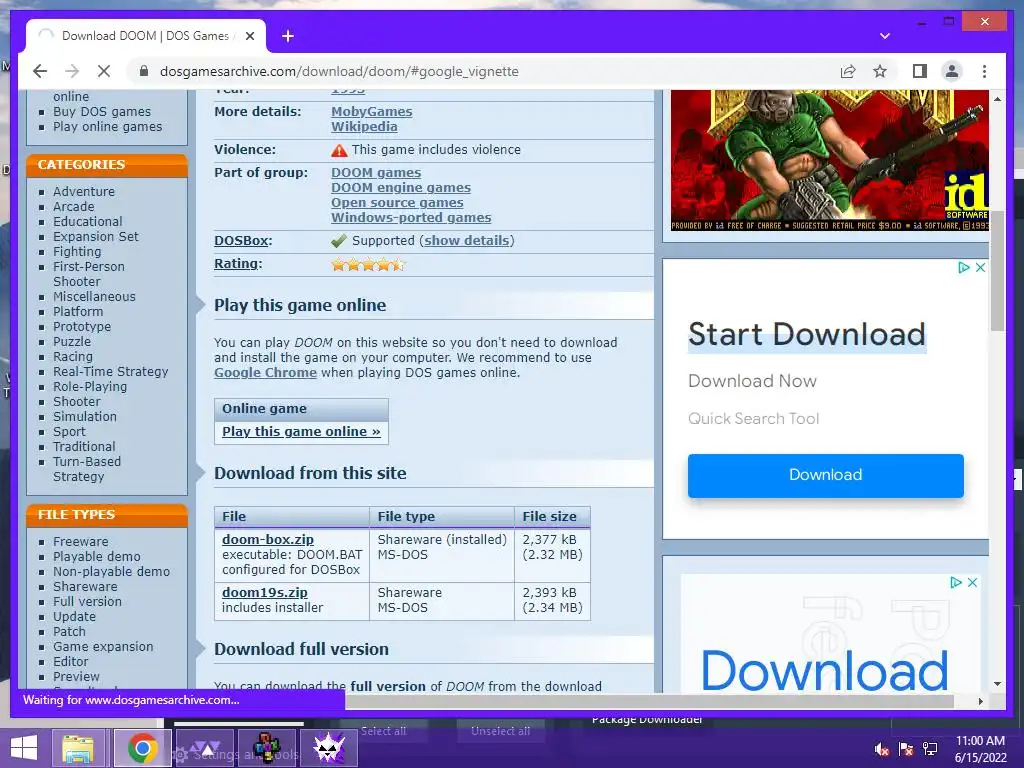Image resolution: width=1024 pixels, height=768 pixels.
Task: Open the Full version file type
Action: pyautogui.click(x=87, y=601)
